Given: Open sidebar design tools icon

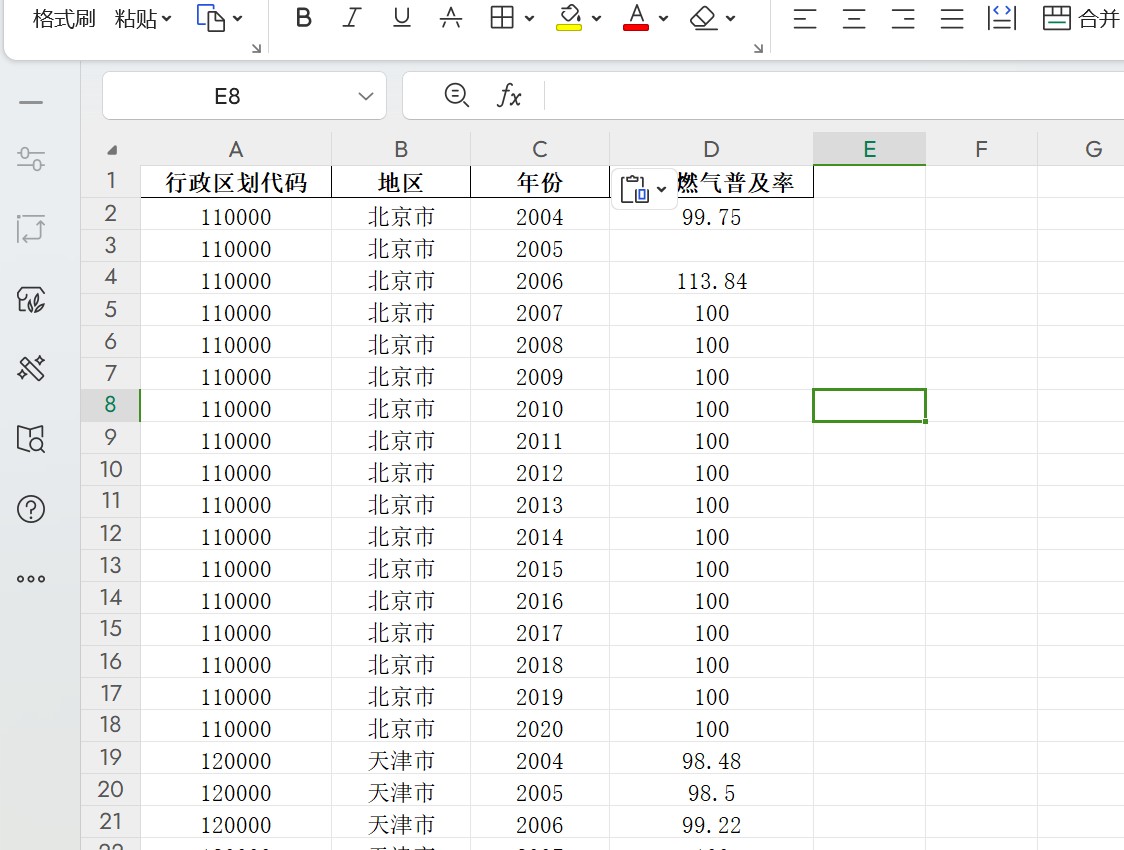Looking at the screenshot, I should point(31,368).
